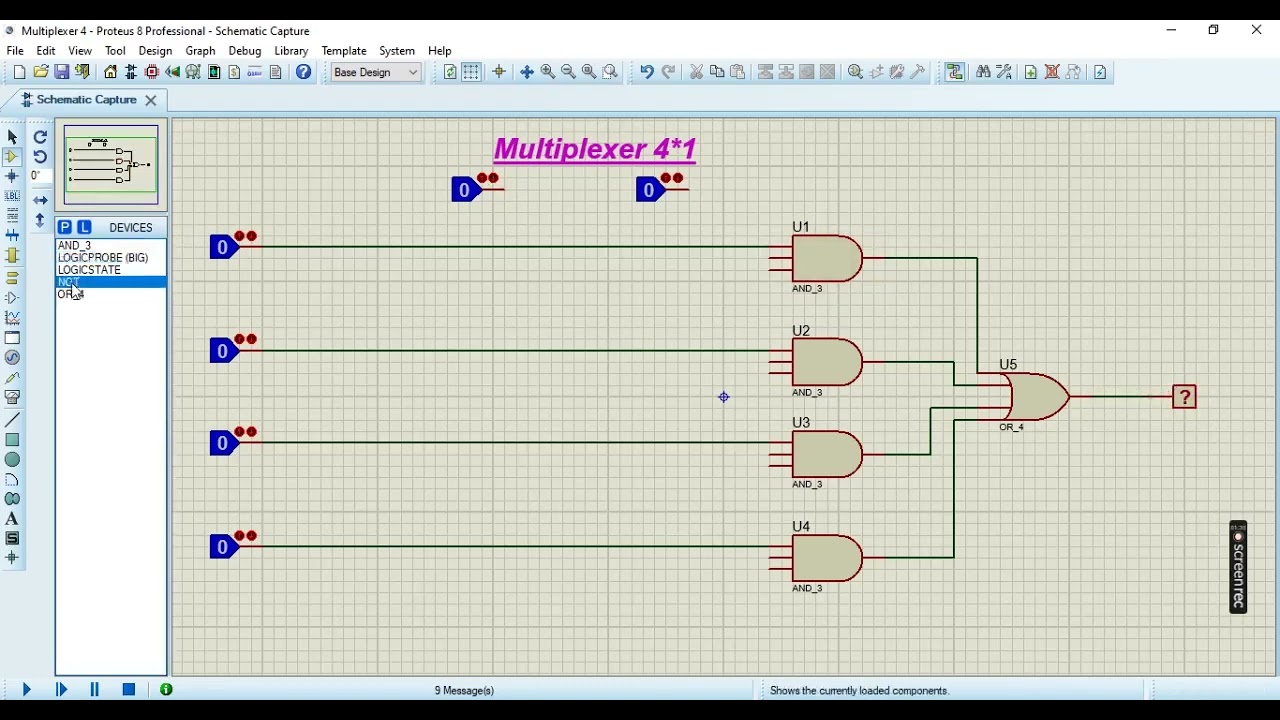Activate the Junction dot mode
The height and width of the screenshot is (720, 1280).
(x=12, y=176)
